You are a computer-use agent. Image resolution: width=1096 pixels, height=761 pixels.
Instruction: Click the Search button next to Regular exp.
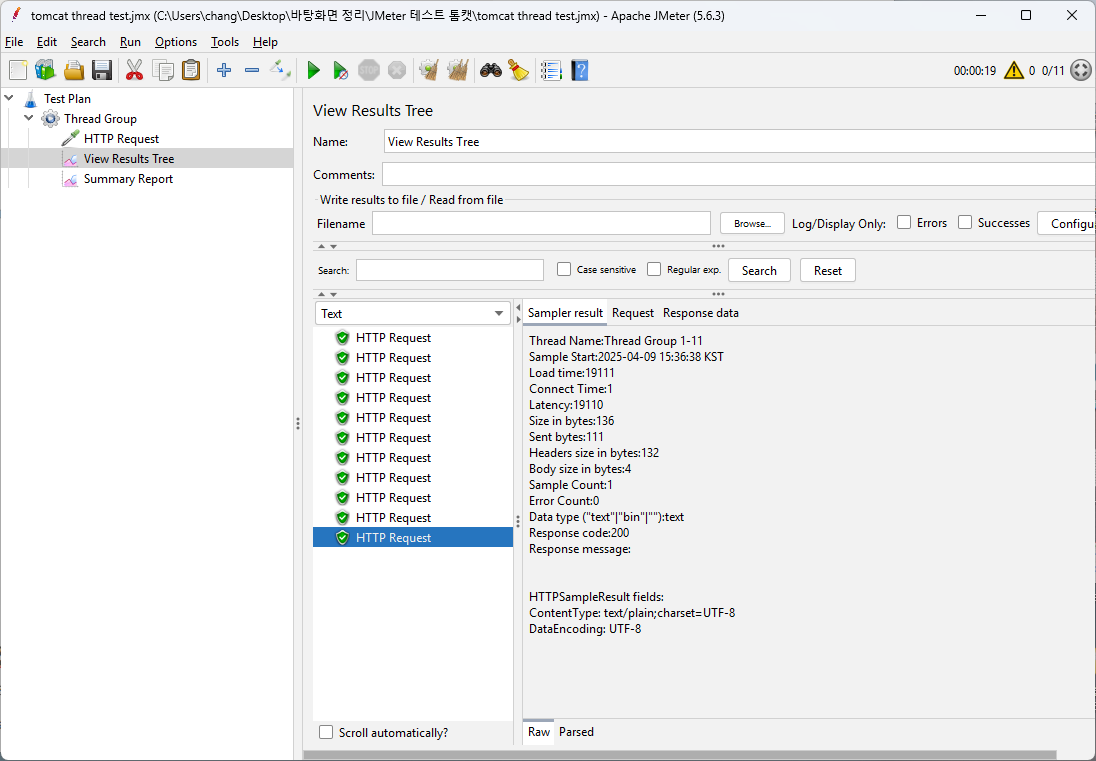click(759, 270)
